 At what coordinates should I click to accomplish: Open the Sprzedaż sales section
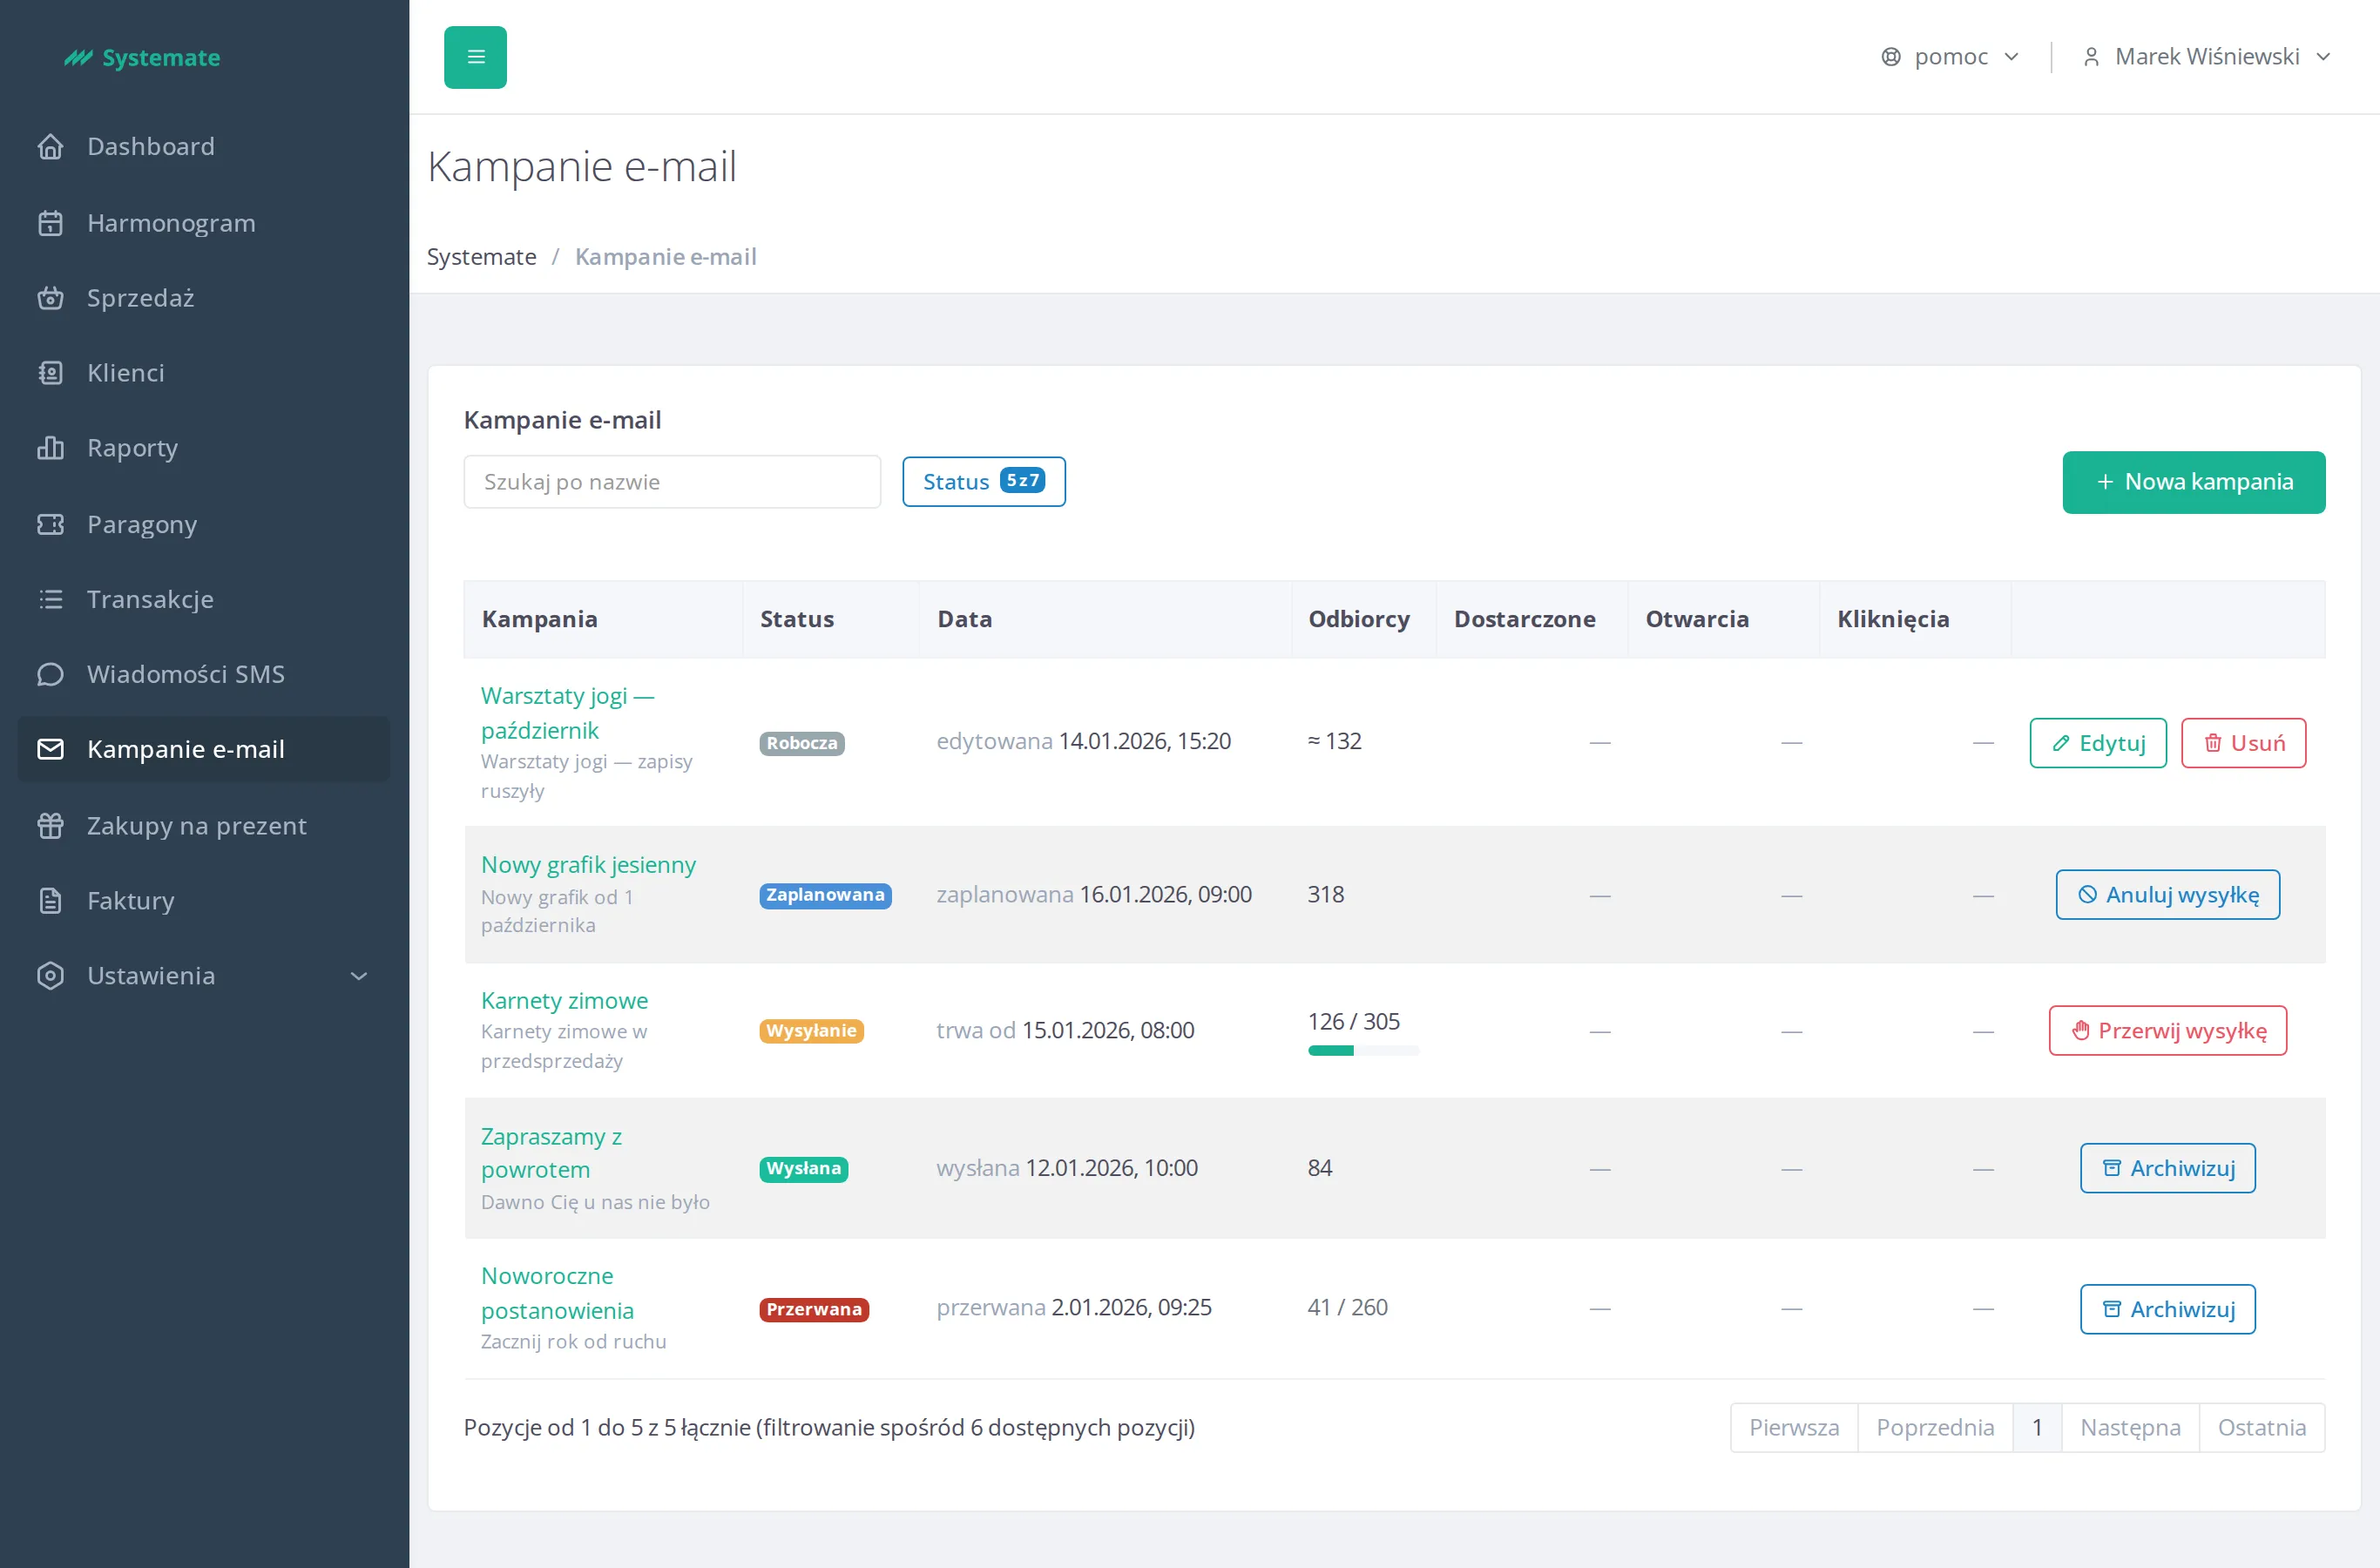[204, 297]
